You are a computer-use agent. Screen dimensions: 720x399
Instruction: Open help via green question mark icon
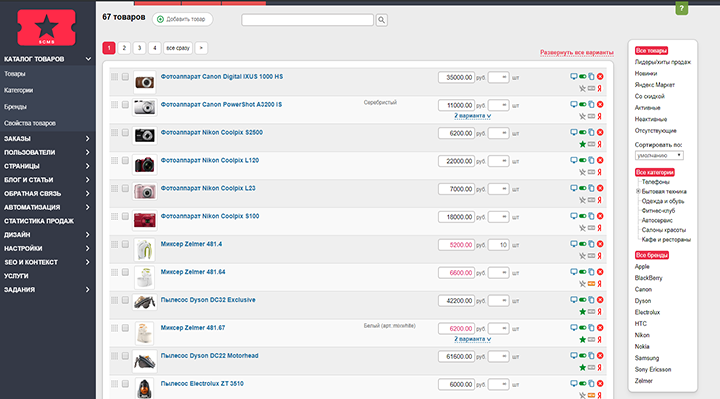[681, 8]
